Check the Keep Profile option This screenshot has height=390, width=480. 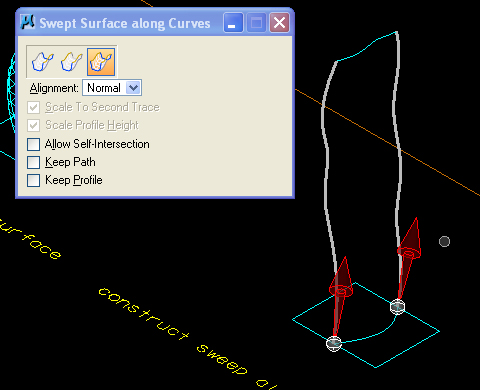pyautogui.click(x=34, y=180)
